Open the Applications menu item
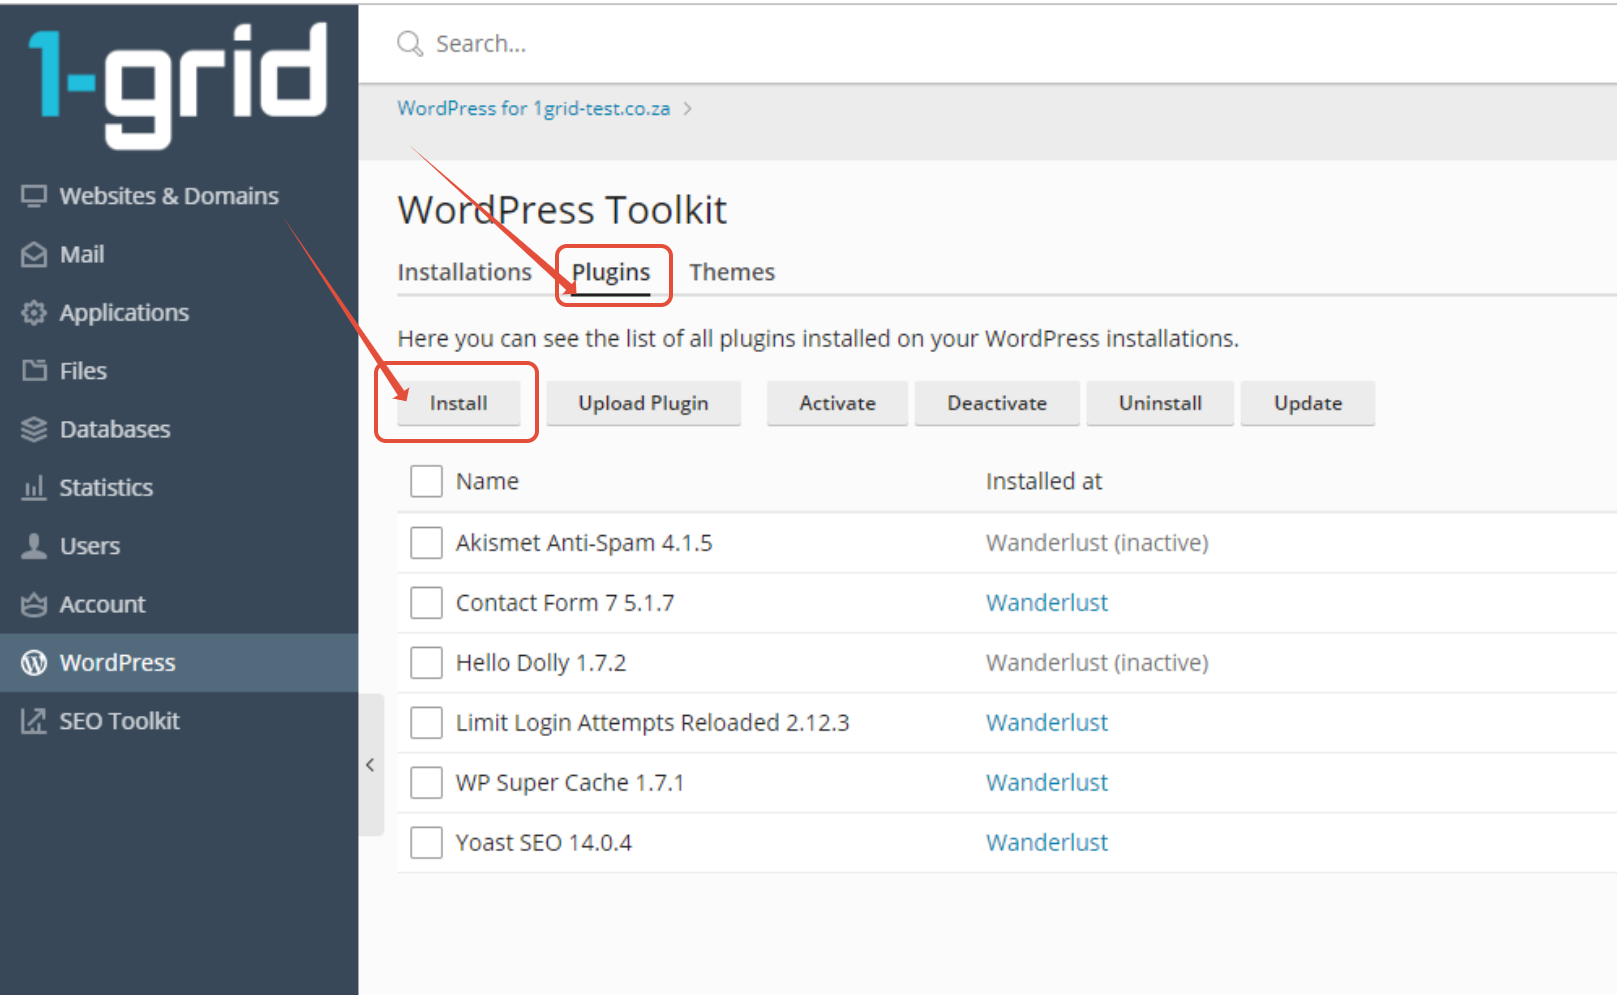The width and height of the screenshot is (1617, 995). [x=179, y=313]
